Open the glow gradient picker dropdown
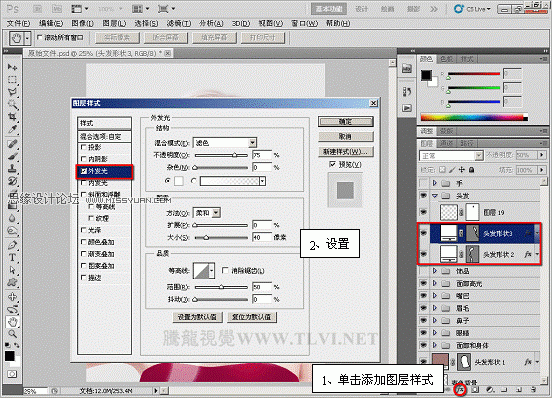 point(262,181)
